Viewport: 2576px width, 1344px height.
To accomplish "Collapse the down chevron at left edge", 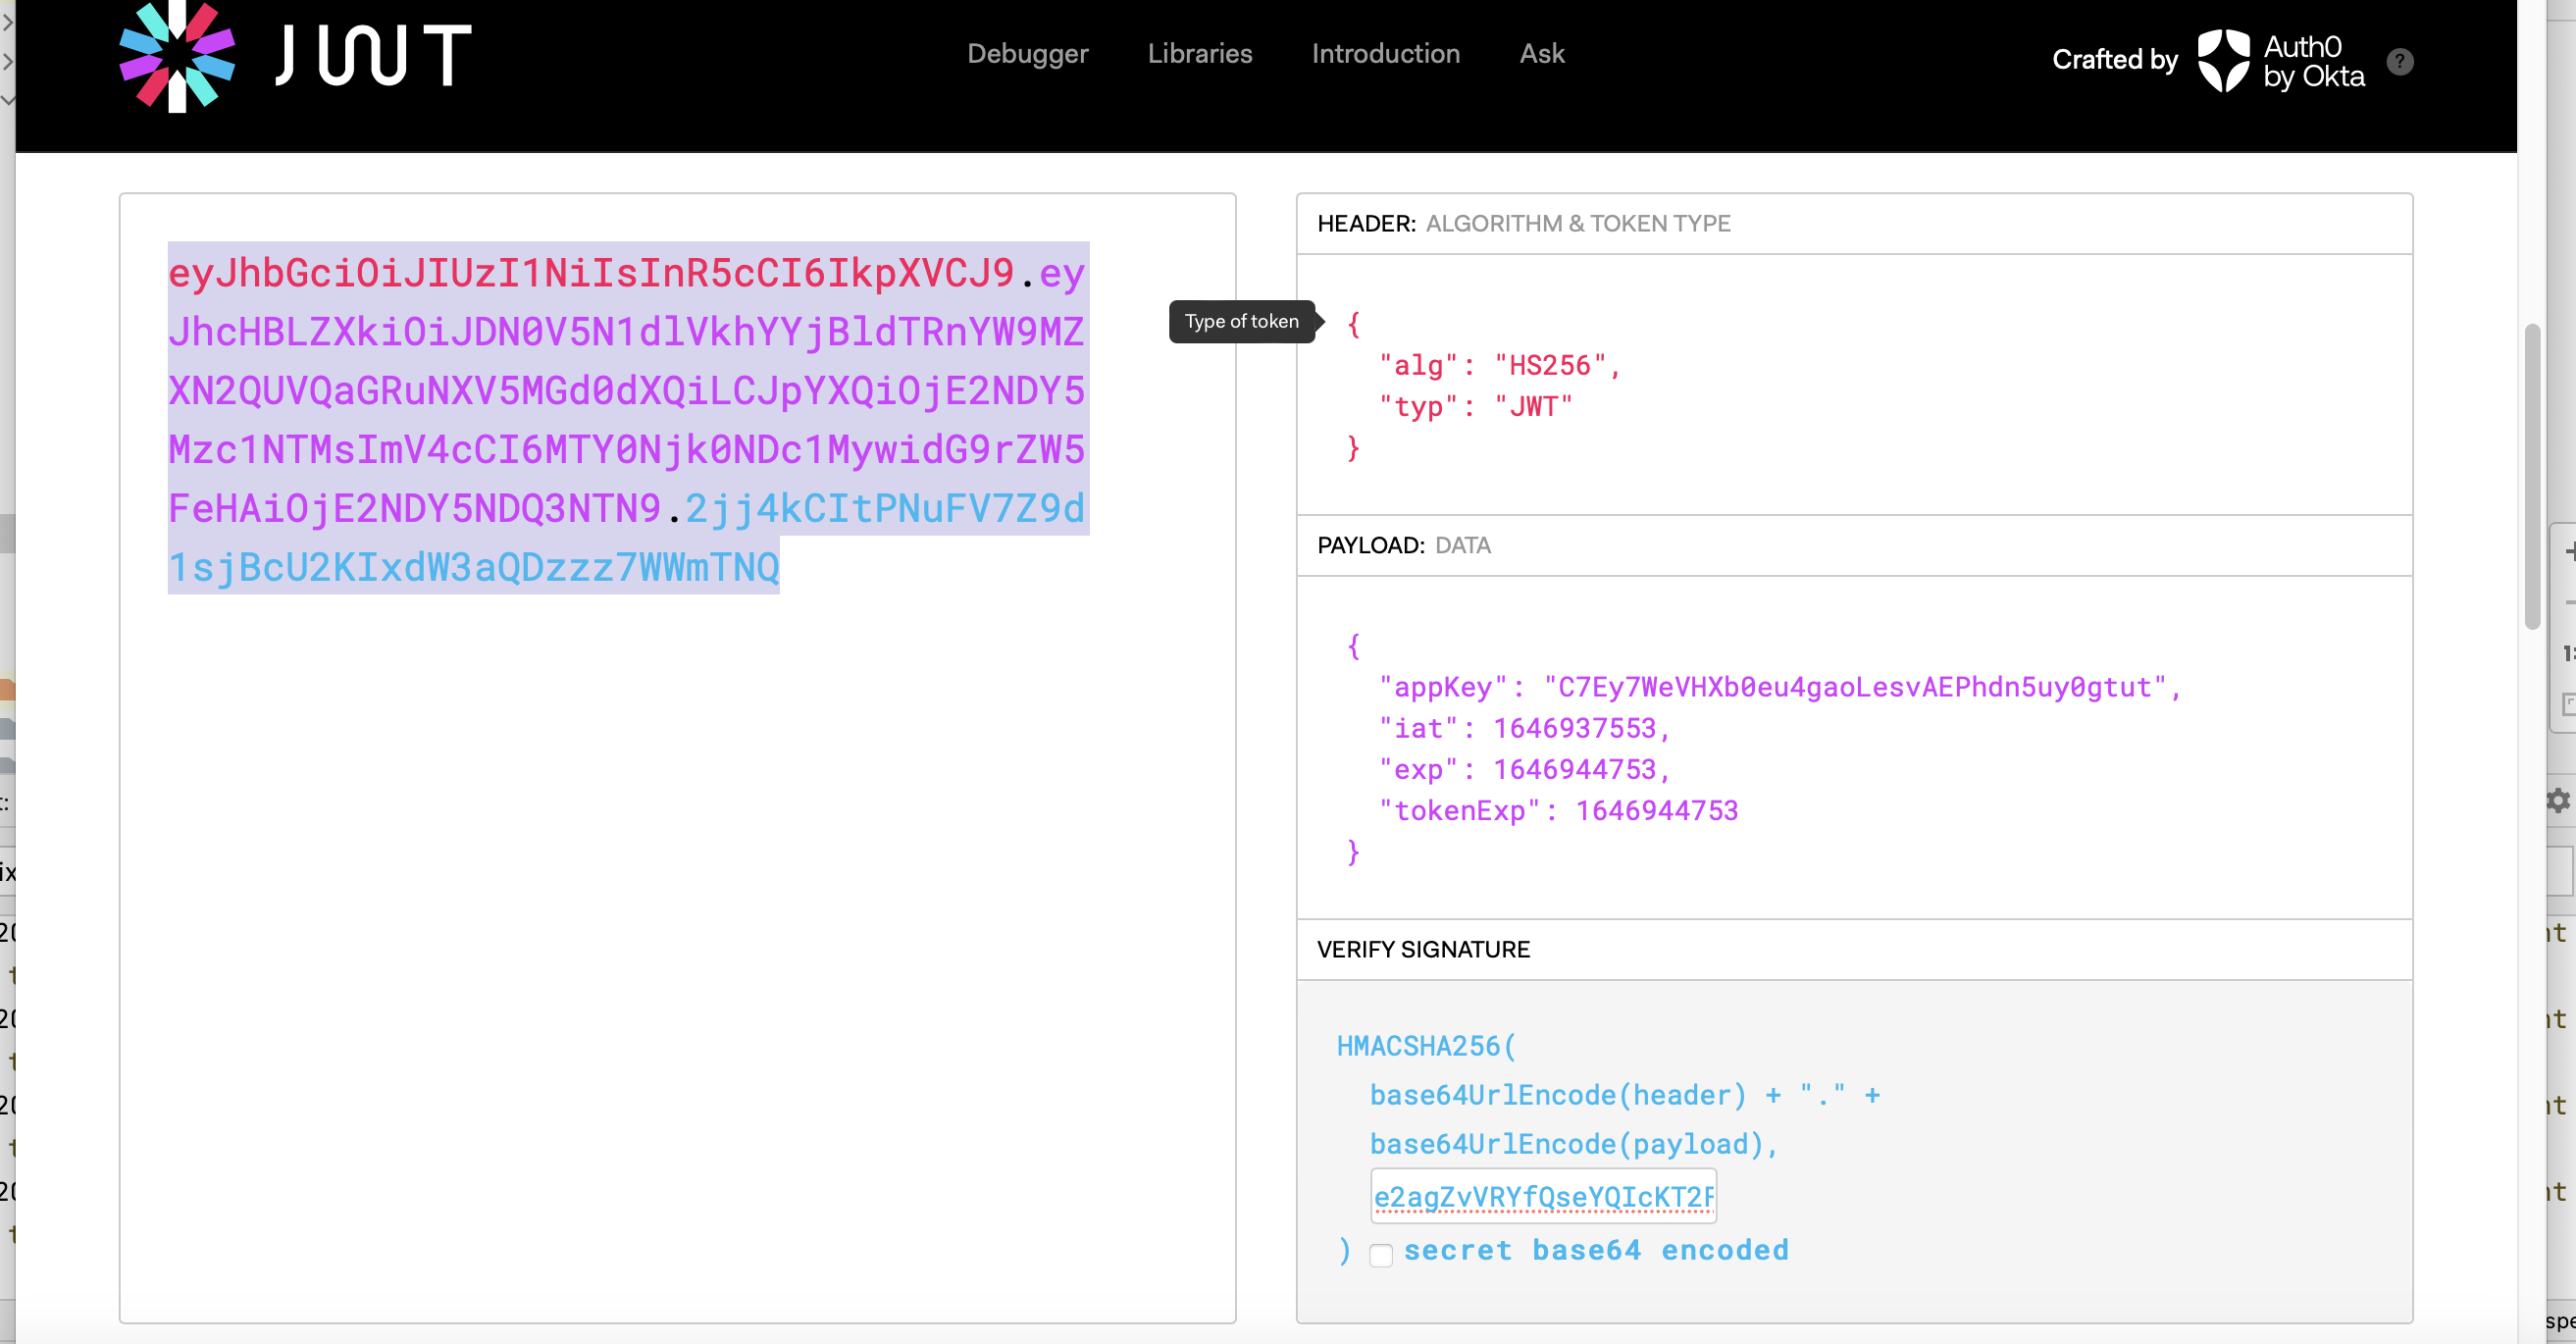I will (x=7, y=99).
